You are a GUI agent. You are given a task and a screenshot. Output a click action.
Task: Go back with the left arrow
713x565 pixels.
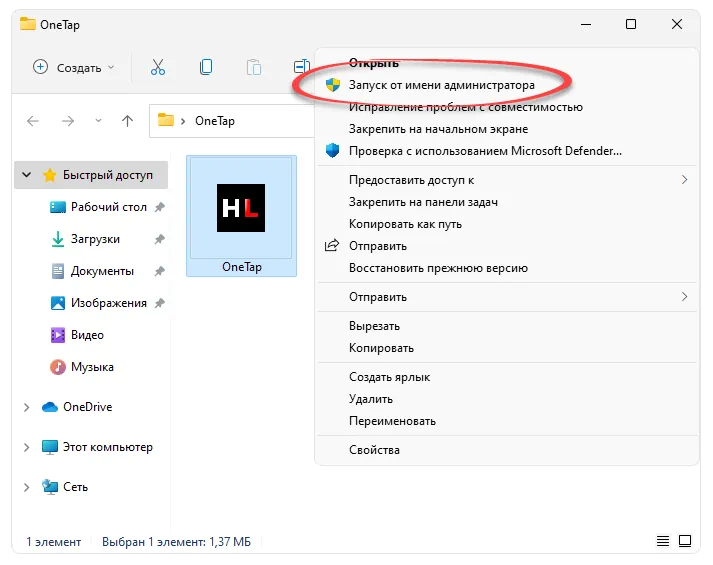33,121
